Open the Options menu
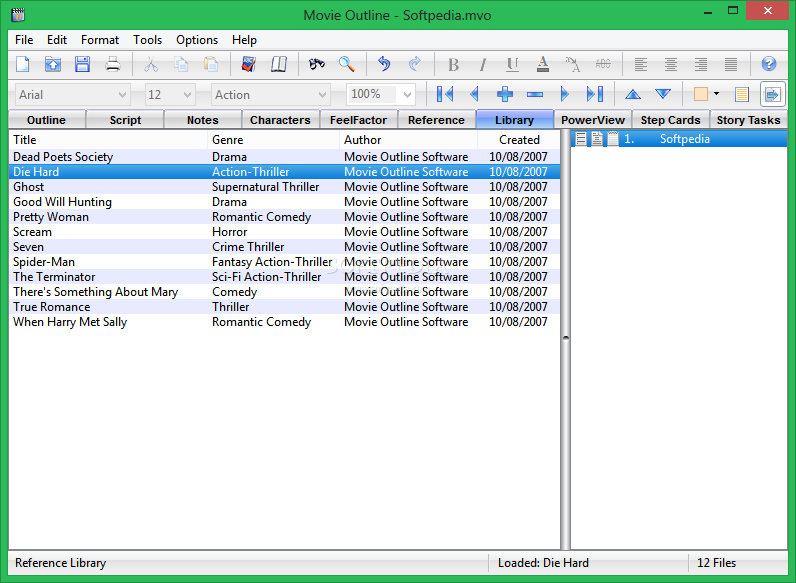Viewport: 796px width, 583px height. pyautogui.click(x=196, y=40)
